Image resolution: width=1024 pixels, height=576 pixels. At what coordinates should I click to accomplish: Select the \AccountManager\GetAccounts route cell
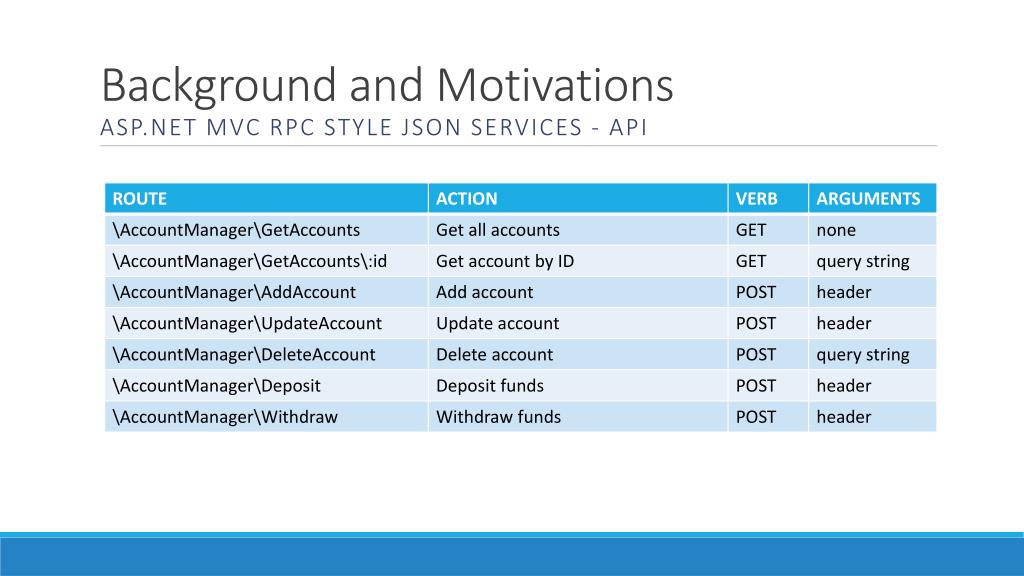266,230
